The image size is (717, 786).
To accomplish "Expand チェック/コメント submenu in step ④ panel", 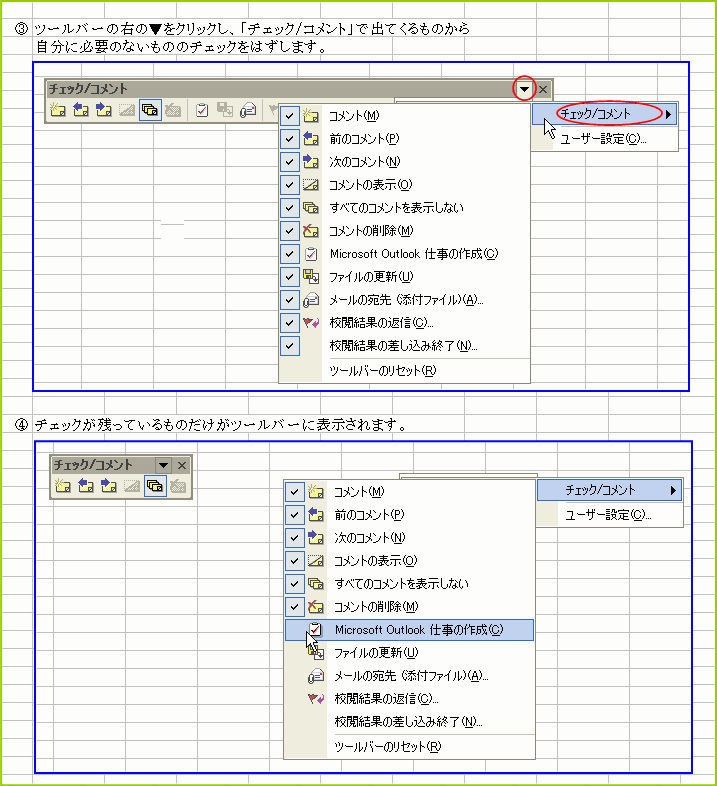I will click(610, 490).
